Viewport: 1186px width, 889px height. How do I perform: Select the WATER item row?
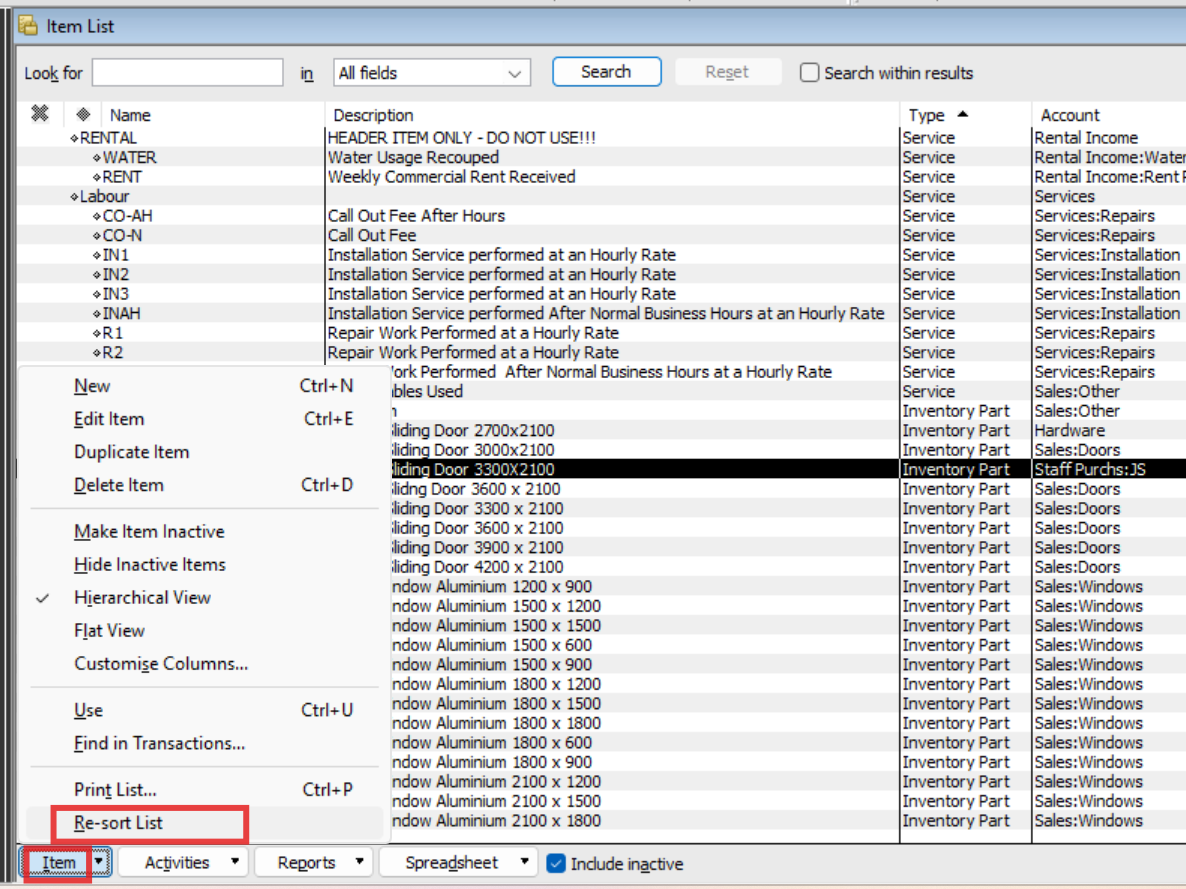pos(601,157)
